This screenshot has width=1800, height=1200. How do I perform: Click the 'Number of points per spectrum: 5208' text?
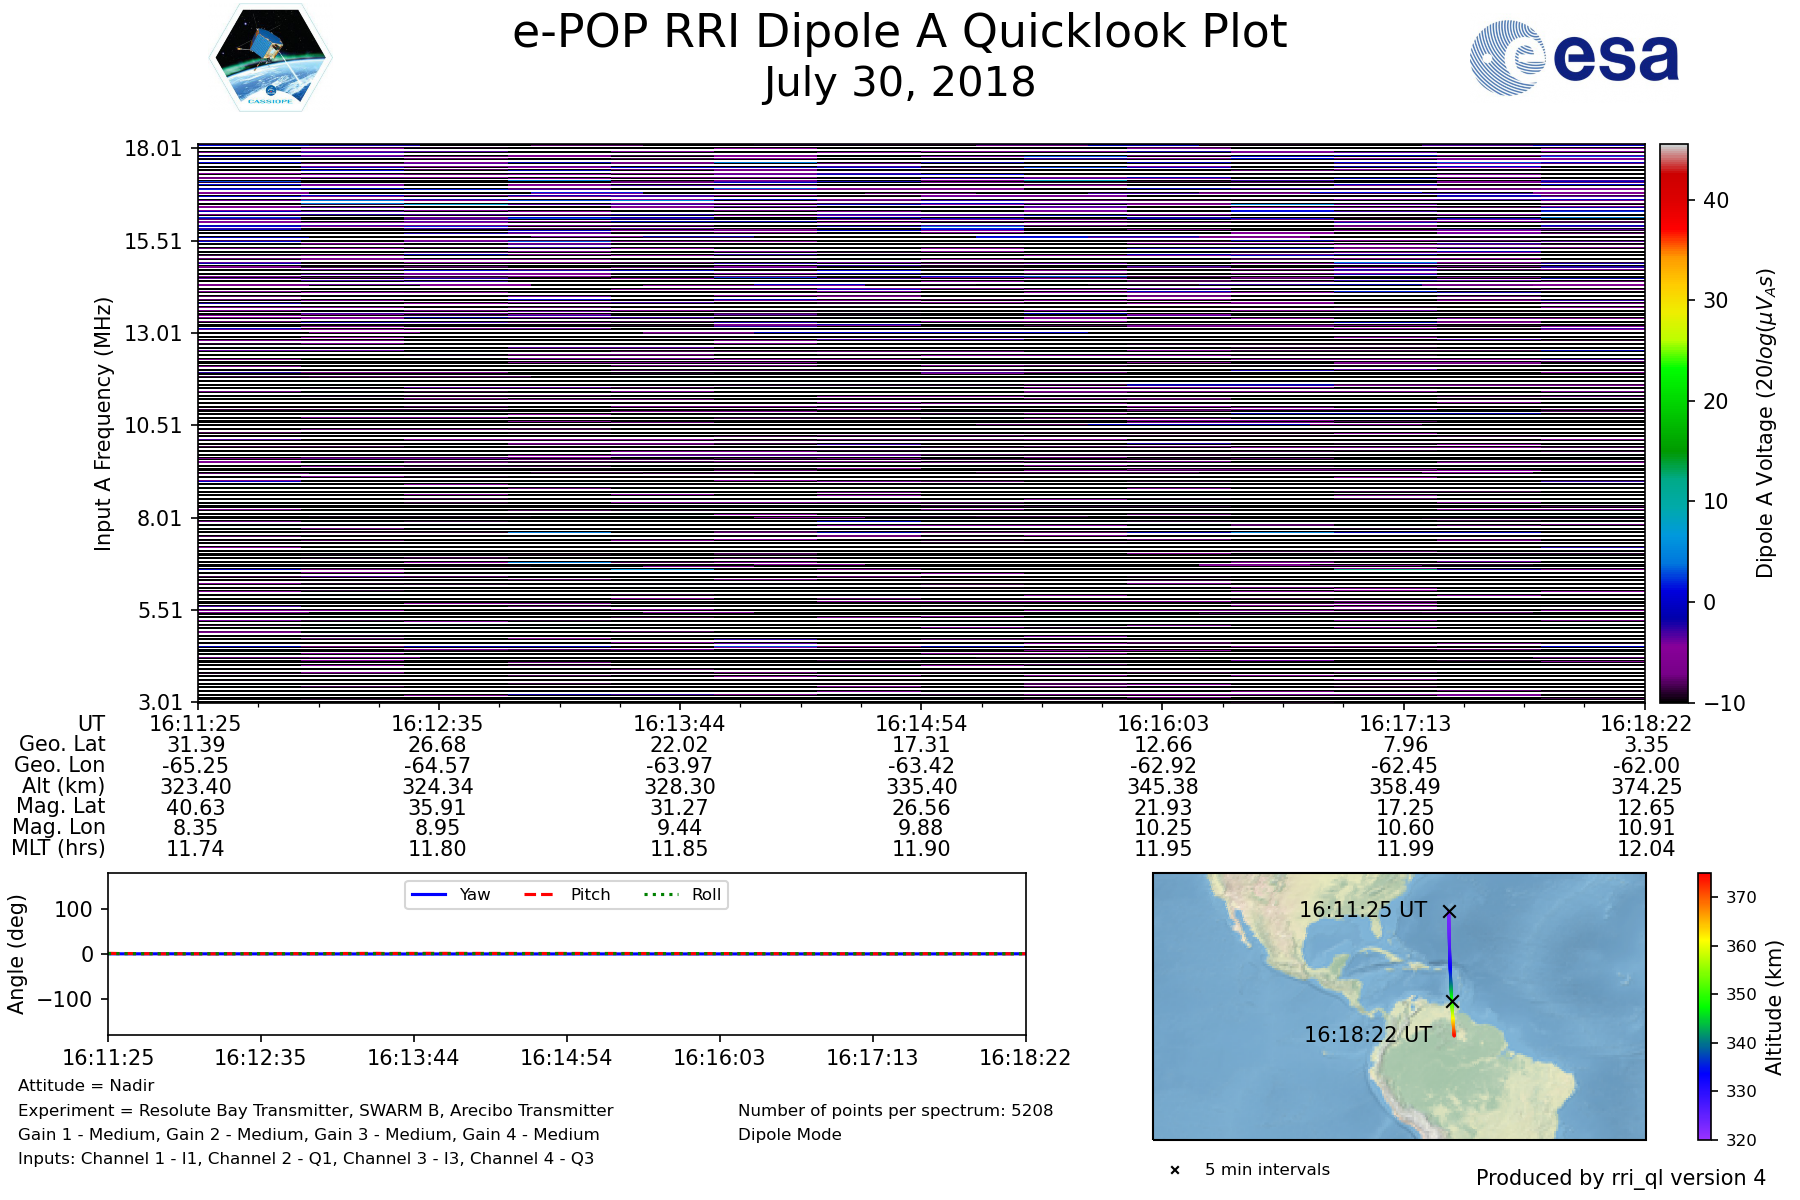click(x=895, y=1110)
